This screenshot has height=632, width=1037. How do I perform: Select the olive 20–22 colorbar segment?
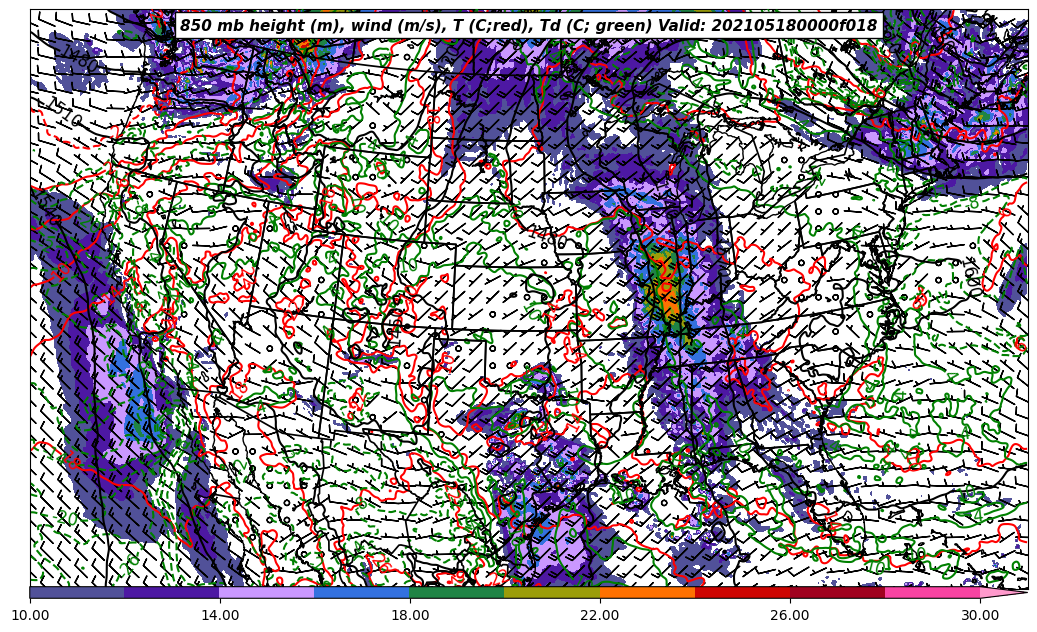pos(552,592)
